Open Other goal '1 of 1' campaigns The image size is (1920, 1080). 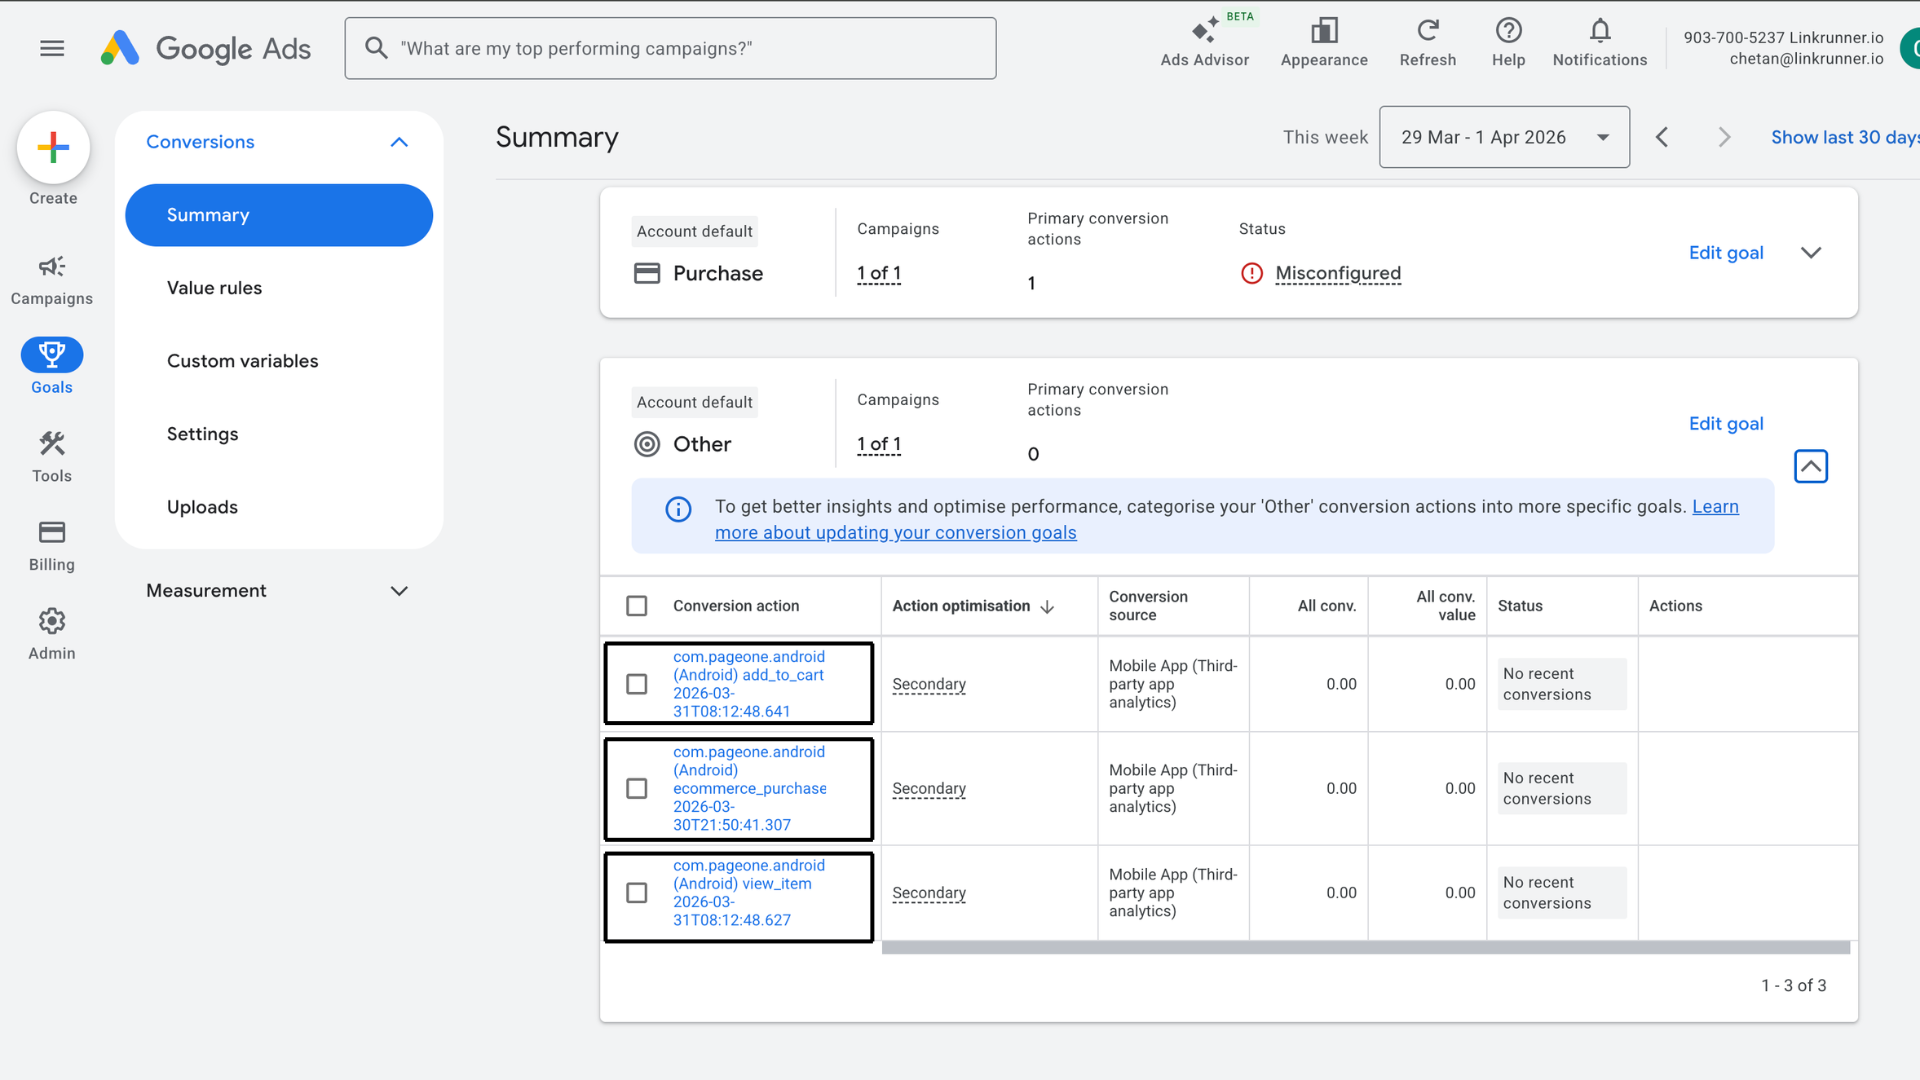pos(878,444)
